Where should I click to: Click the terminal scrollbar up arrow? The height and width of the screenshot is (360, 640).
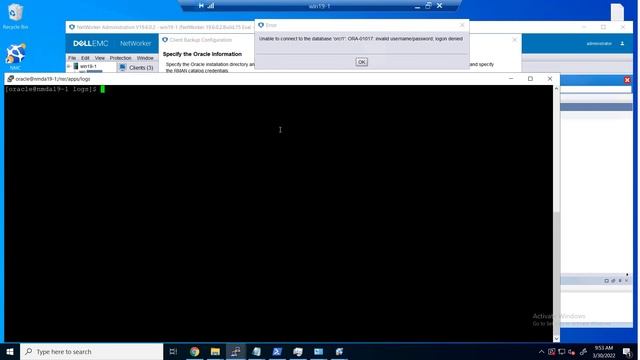[556, 89]
